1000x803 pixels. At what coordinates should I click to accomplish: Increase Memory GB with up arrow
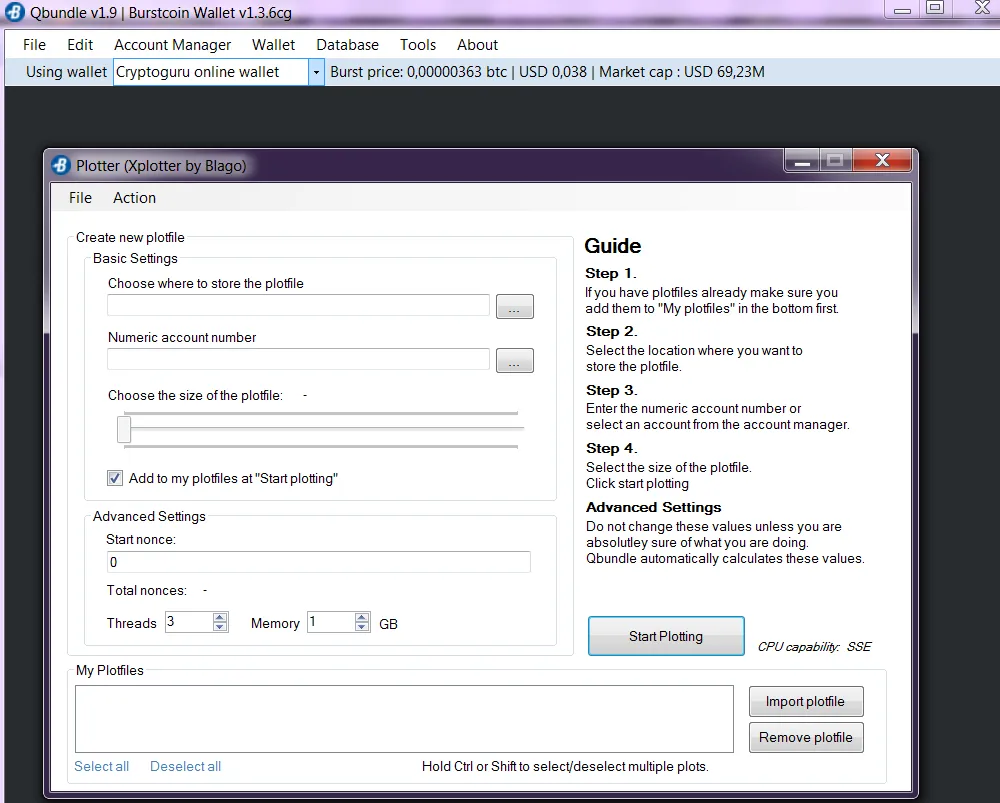click(362, 617)
